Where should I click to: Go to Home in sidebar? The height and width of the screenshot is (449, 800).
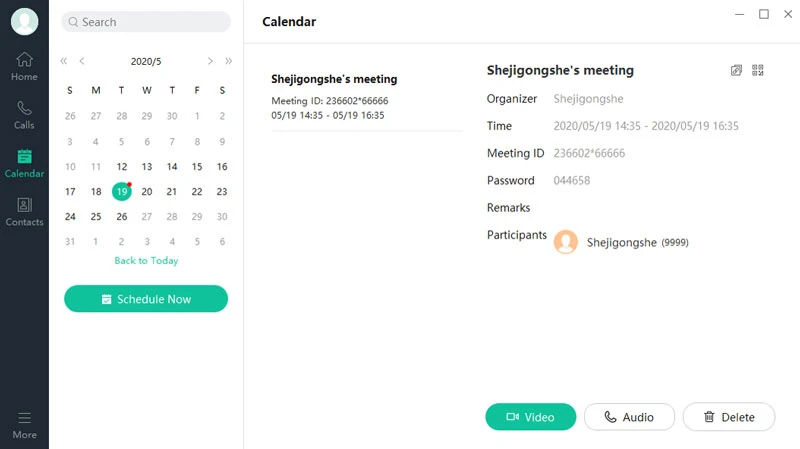pyautogui.click(x=24, y=66)
